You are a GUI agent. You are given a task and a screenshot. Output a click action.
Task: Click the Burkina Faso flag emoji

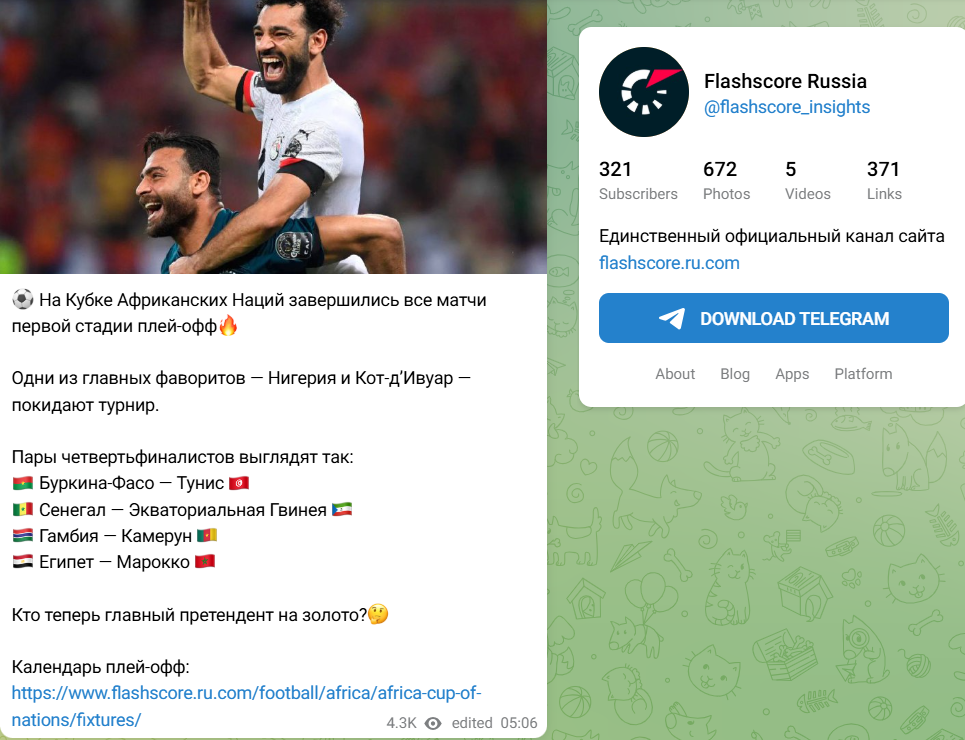coord(23,483)
